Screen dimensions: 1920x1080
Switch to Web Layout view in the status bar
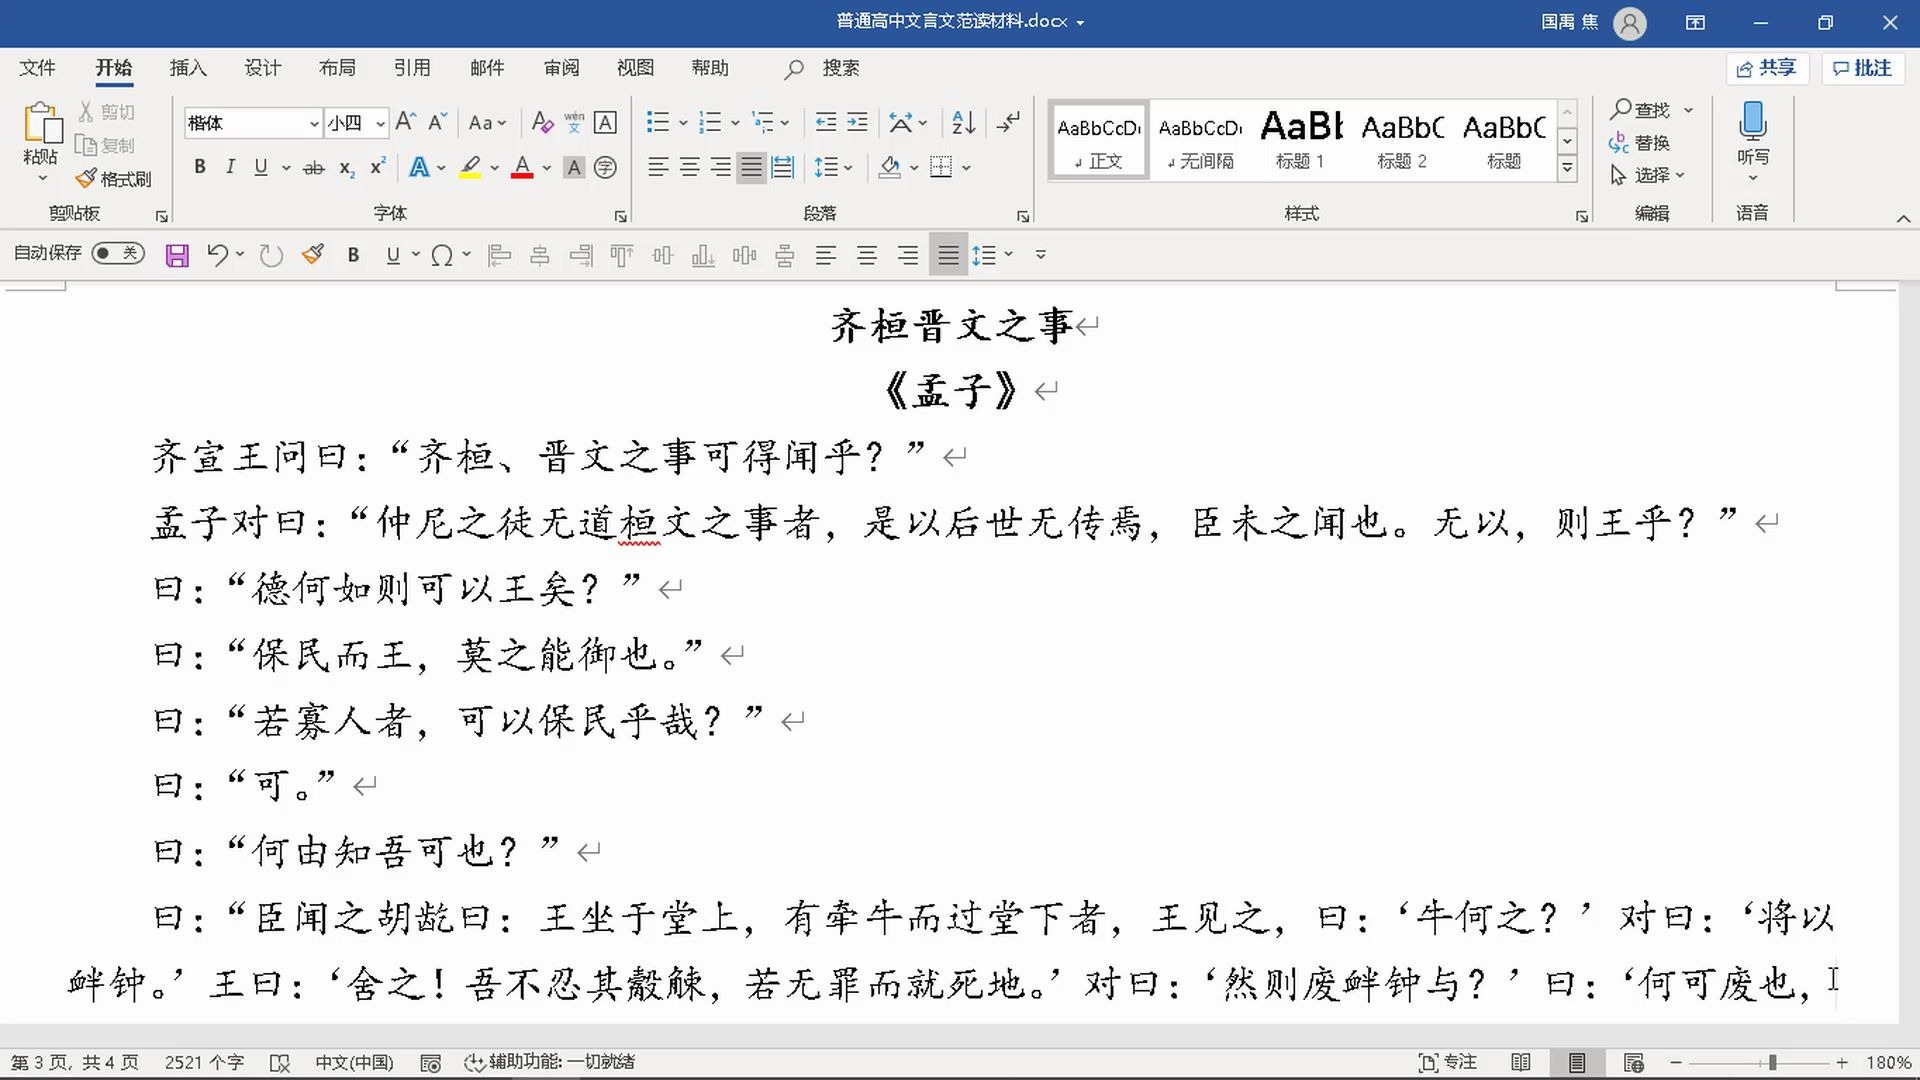pyautogui.click(x=1634, y=1063)
